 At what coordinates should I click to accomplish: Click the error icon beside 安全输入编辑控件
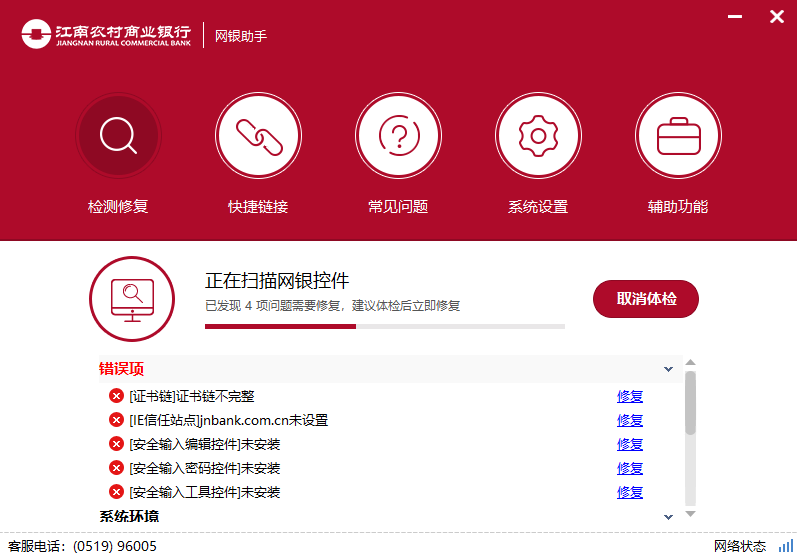coord(116,444)
